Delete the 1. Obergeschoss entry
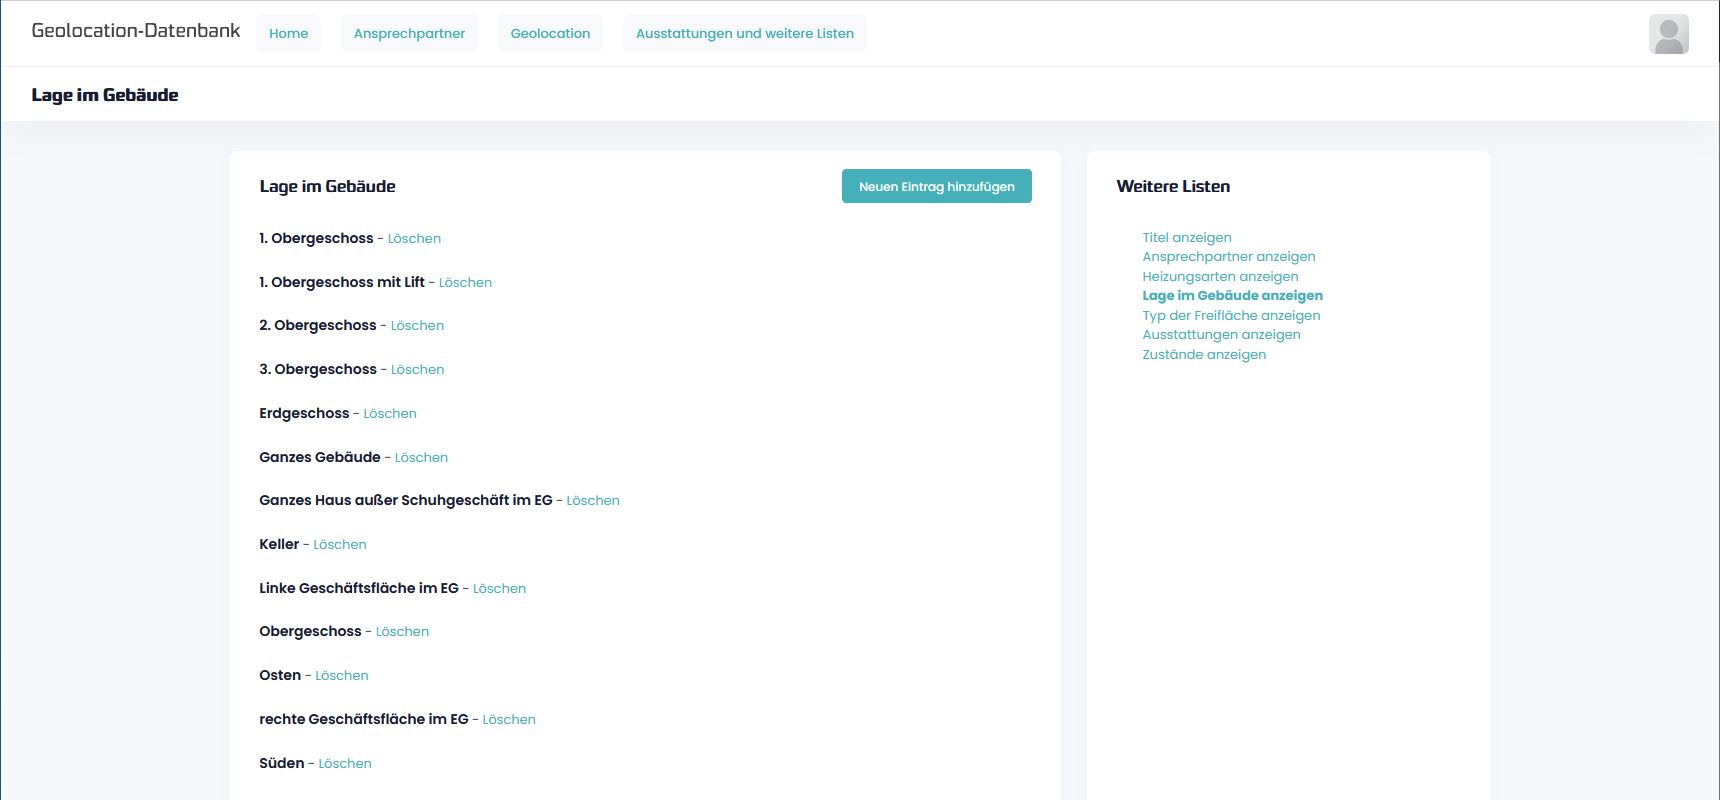Screen dimensions: 1720x800 [414, 239]
